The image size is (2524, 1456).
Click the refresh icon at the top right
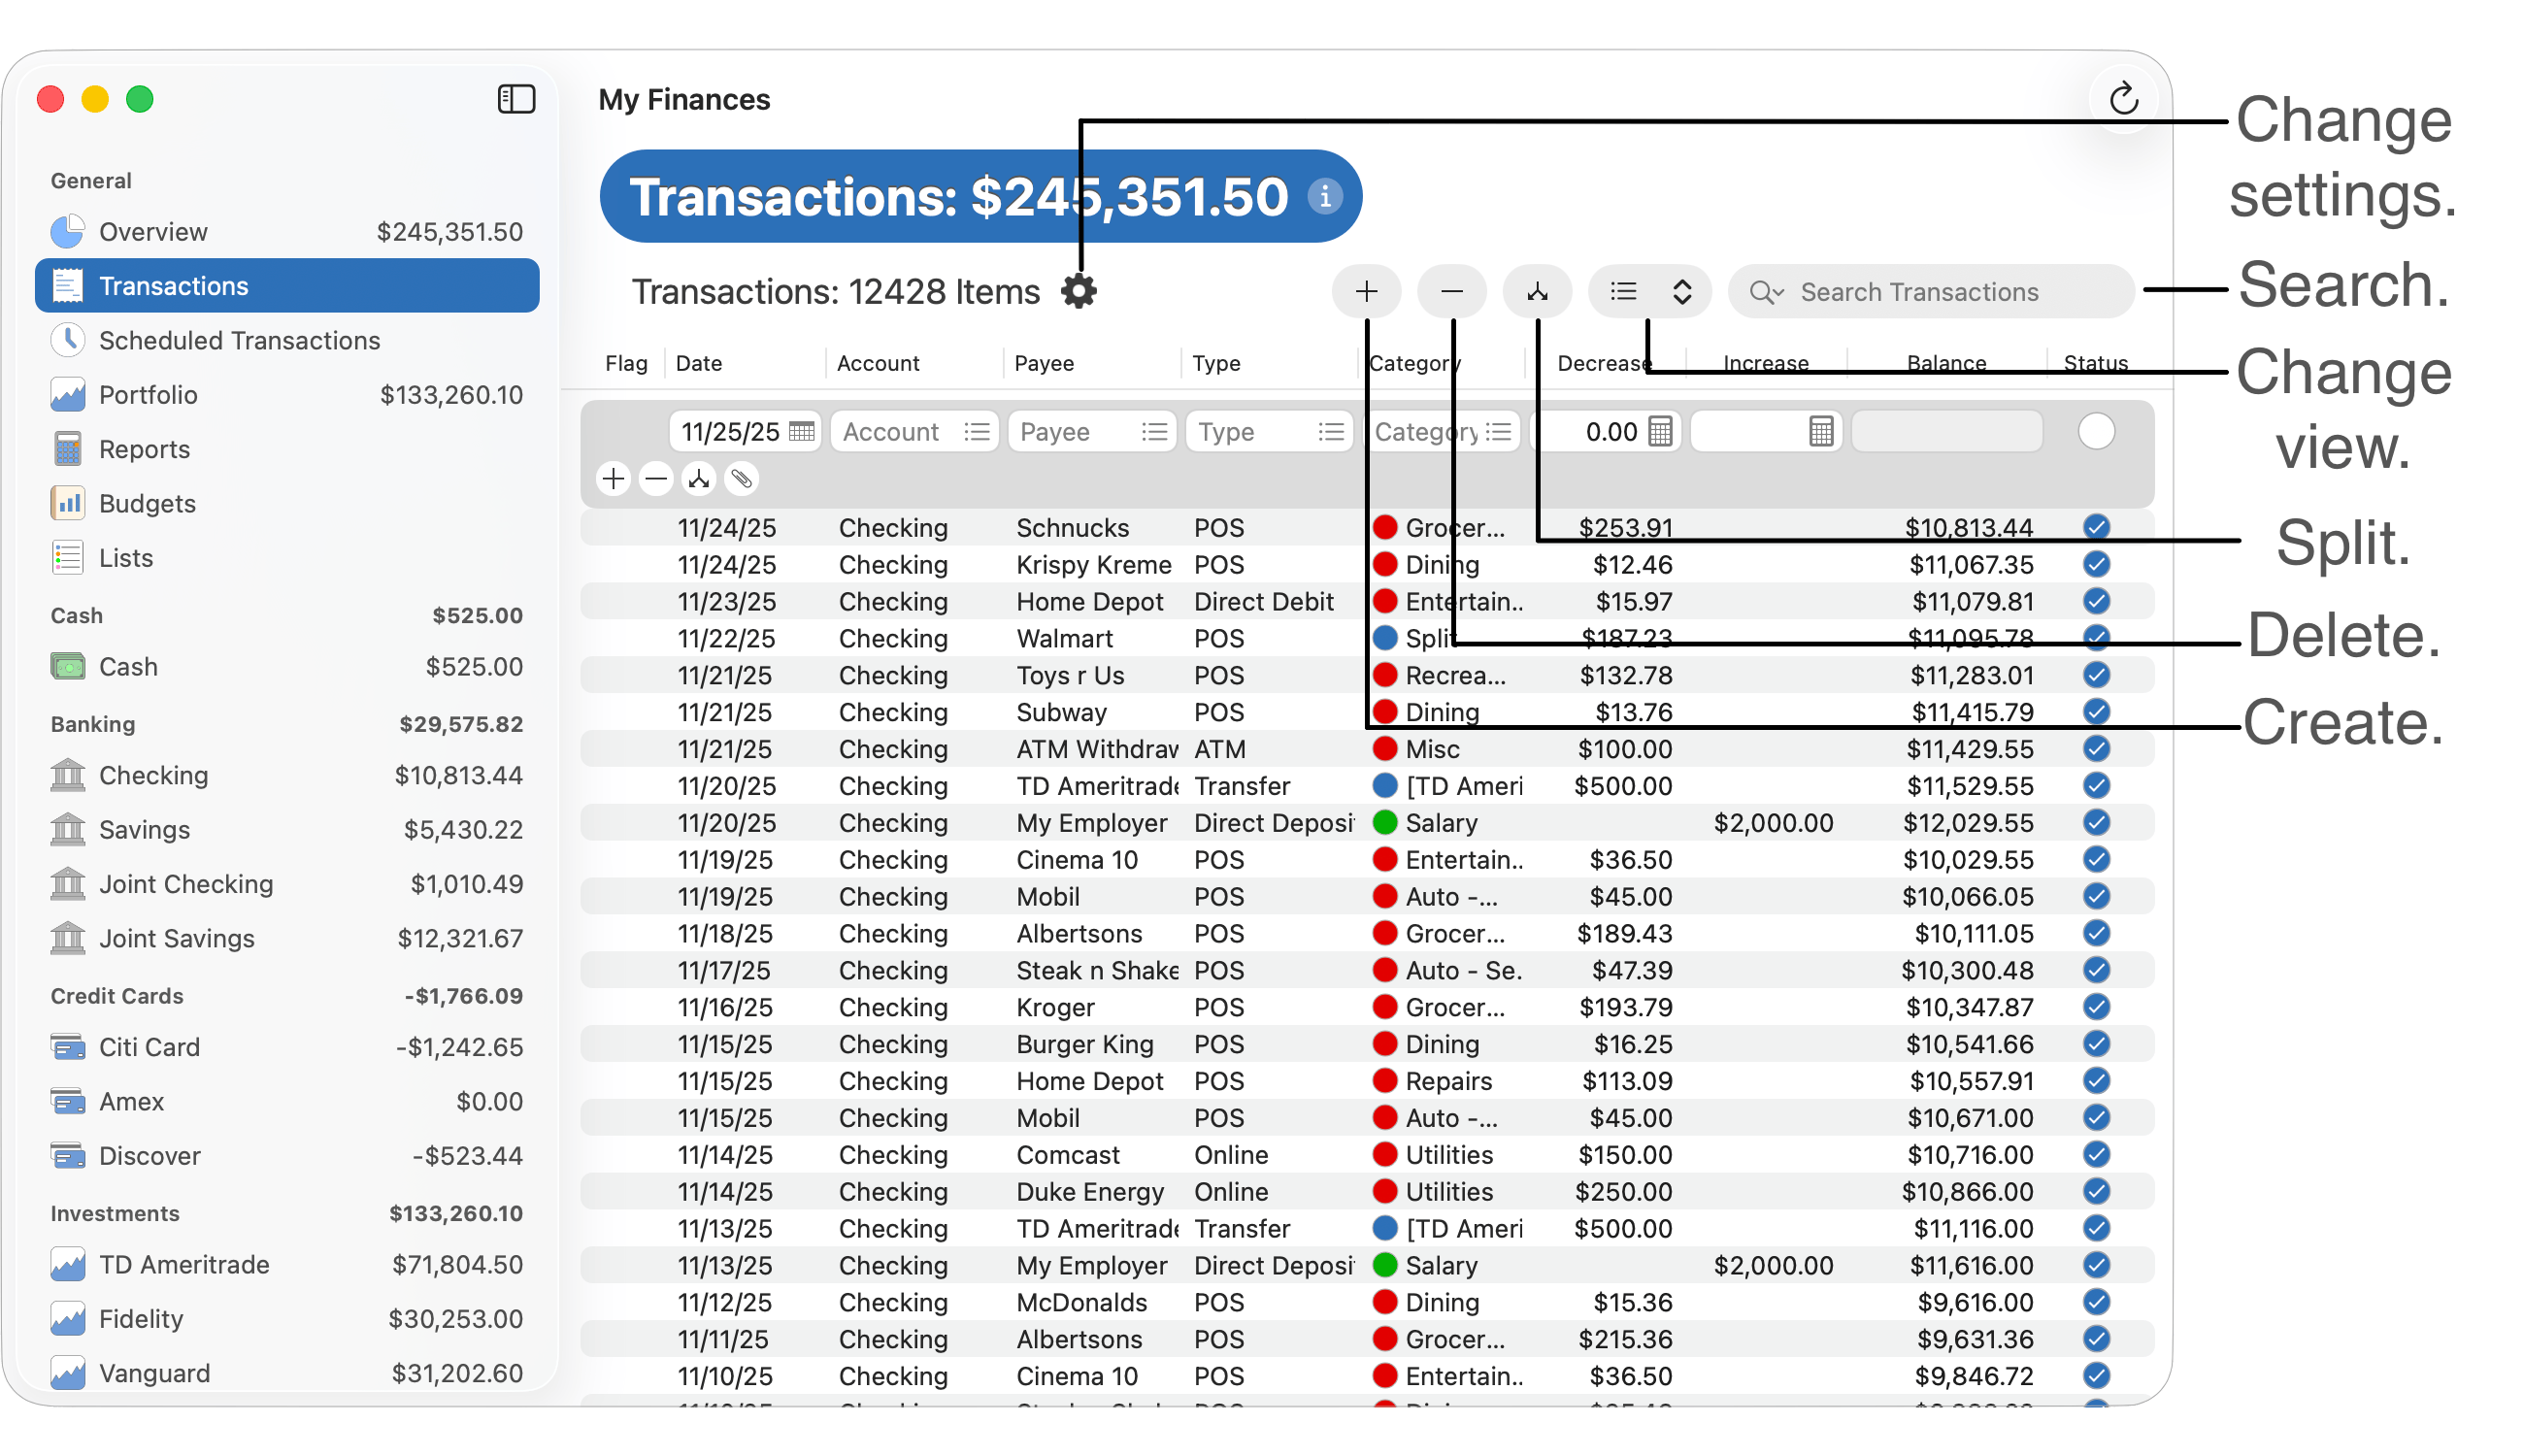(x=2123, y=99)
